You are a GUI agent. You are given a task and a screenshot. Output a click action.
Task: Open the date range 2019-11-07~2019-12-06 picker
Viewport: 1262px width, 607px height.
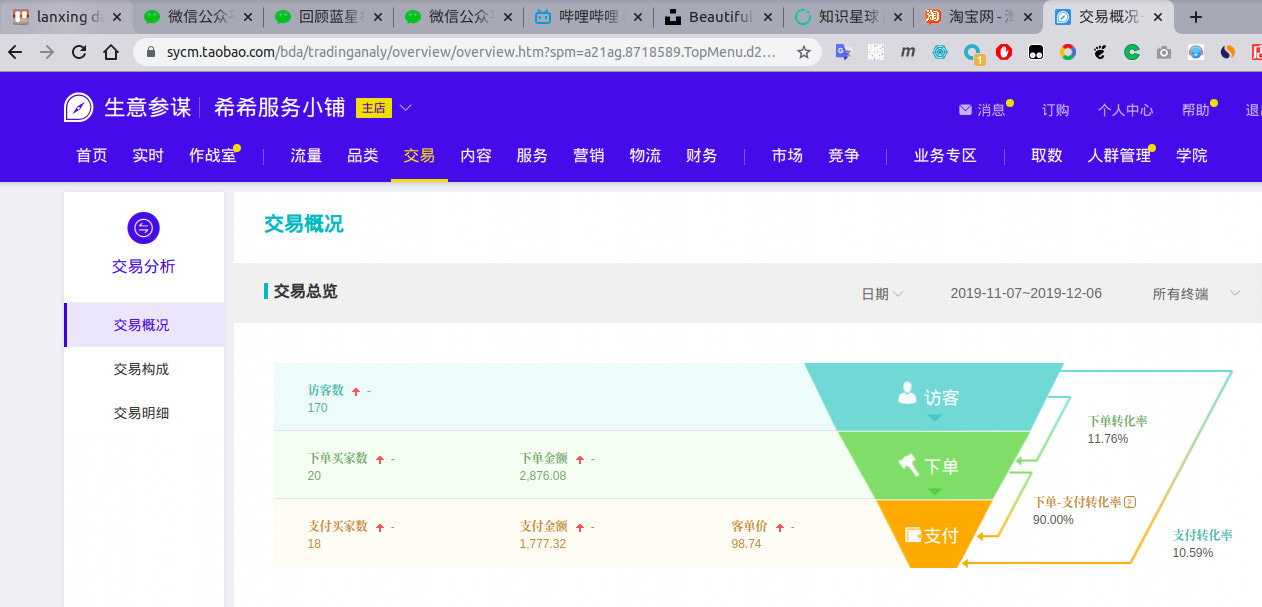click(1026, 293)
